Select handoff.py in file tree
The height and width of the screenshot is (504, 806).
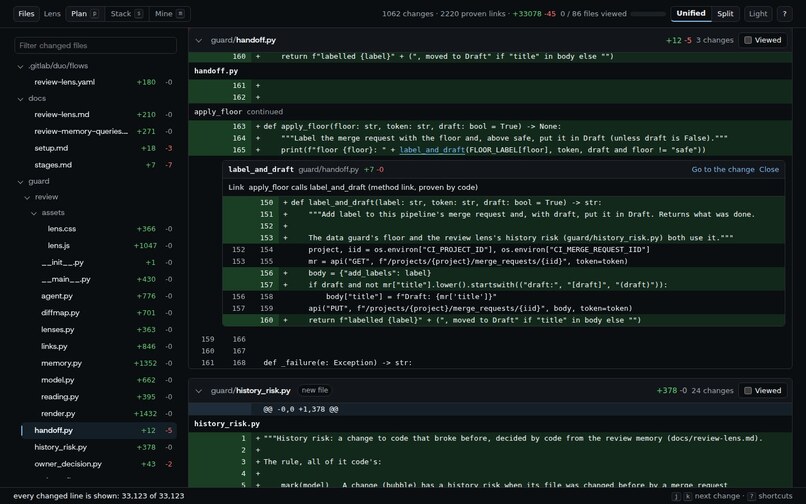[x=99, y=430]
